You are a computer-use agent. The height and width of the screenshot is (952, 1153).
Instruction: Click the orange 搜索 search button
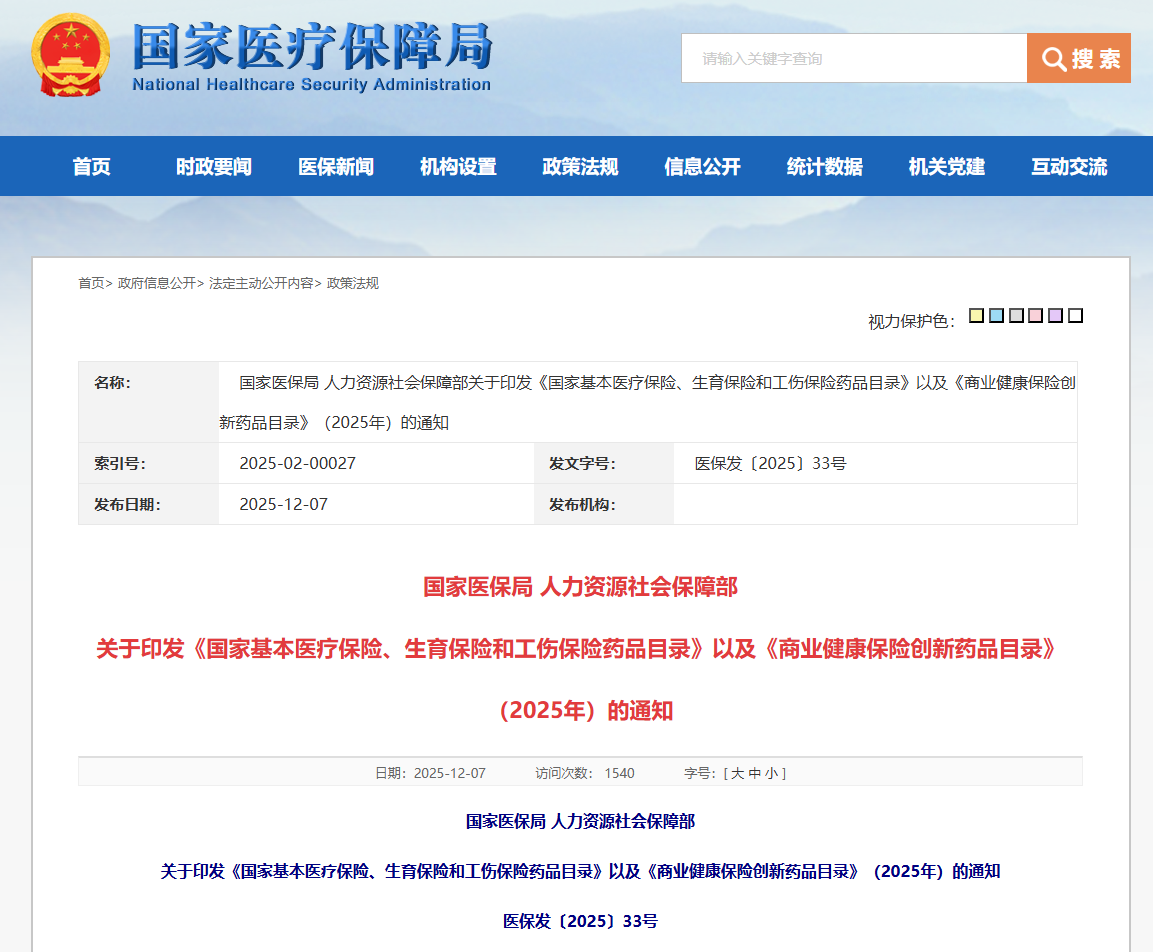tap(1078, 58)
